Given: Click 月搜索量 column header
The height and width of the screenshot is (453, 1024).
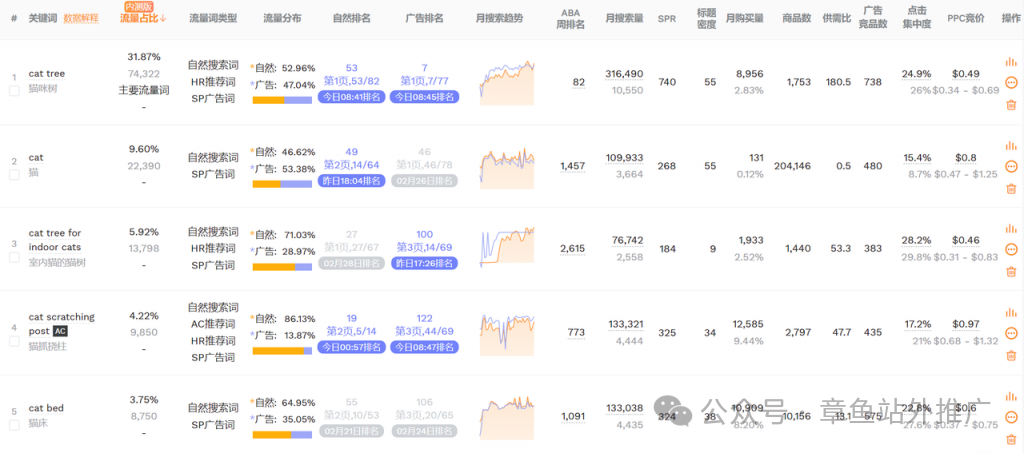Looking at the screenshot, I should point(624,18).
